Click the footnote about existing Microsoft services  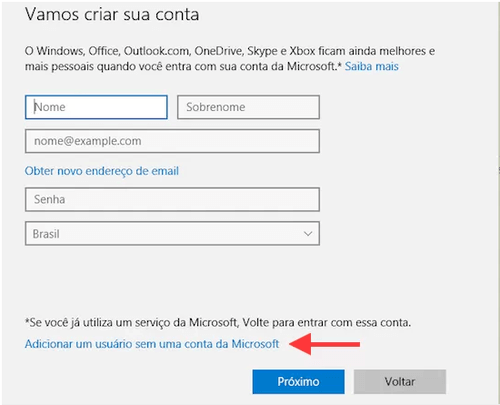point(218,322)
